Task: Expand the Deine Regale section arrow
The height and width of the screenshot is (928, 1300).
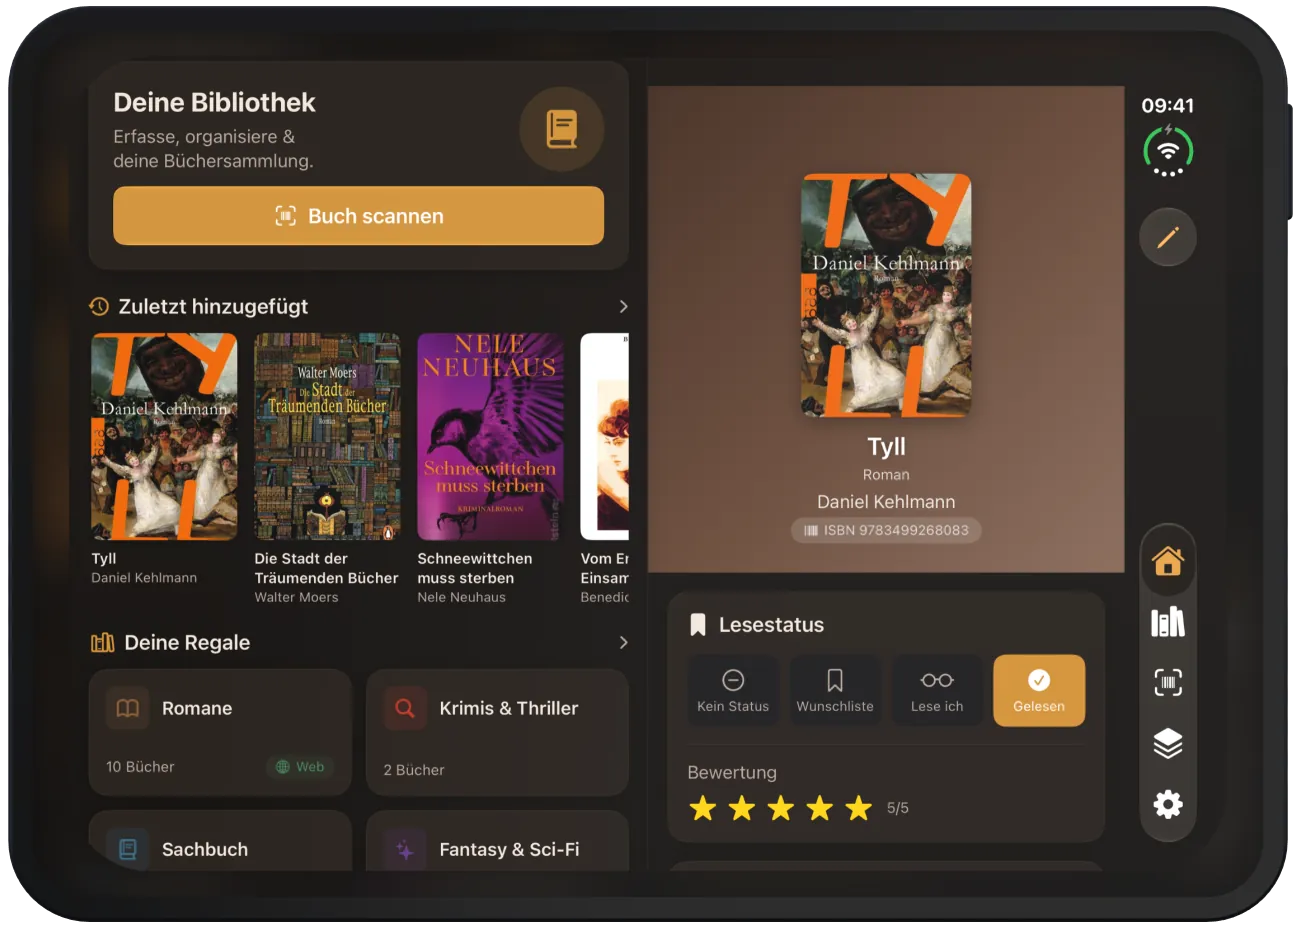Action: (x=623, y=642)
